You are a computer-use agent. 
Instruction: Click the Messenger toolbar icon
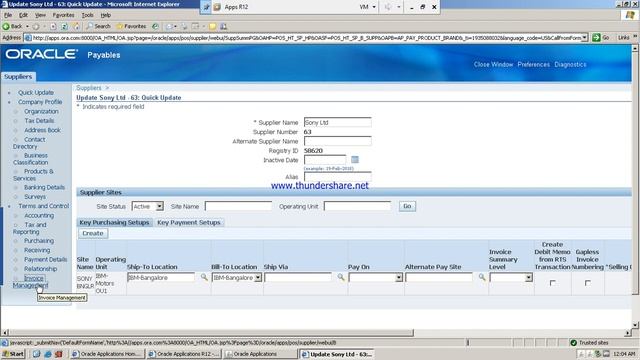pyautogui.click(x=223, y=26)
